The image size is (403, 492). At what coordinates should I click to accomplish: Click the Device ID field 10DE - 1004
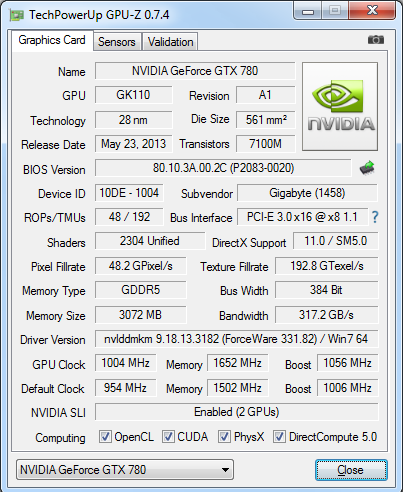tap(129, 193)
